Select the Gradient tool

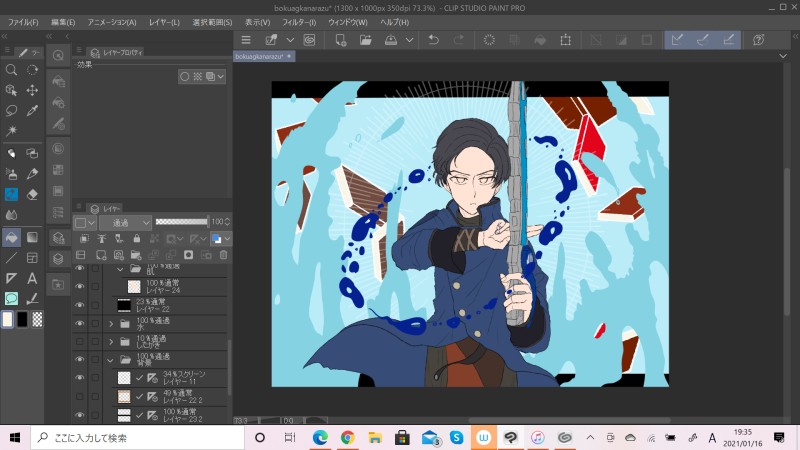32,237
